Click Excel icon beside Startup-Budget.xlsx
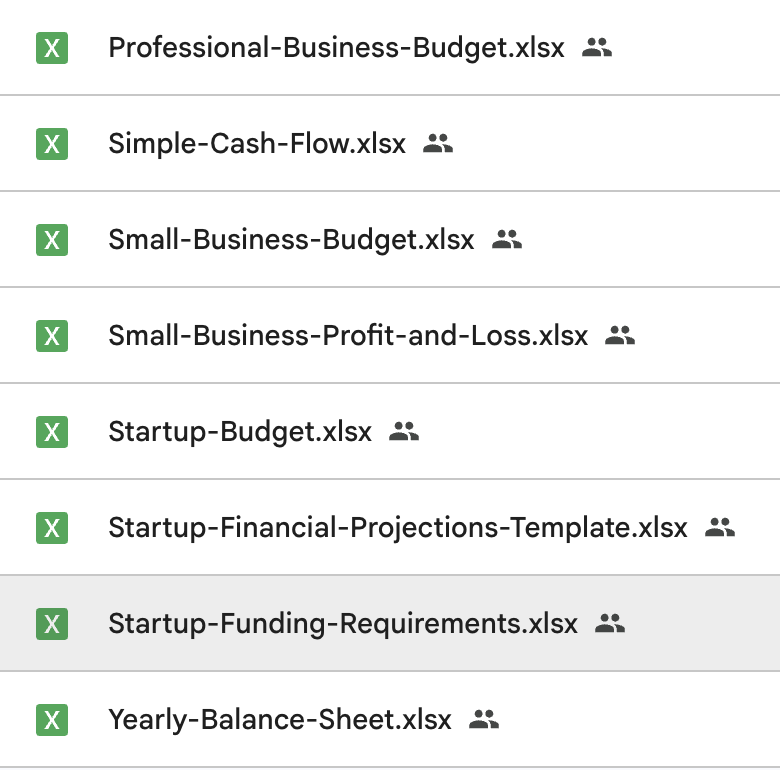780x770 pixels. pos(52,432)
